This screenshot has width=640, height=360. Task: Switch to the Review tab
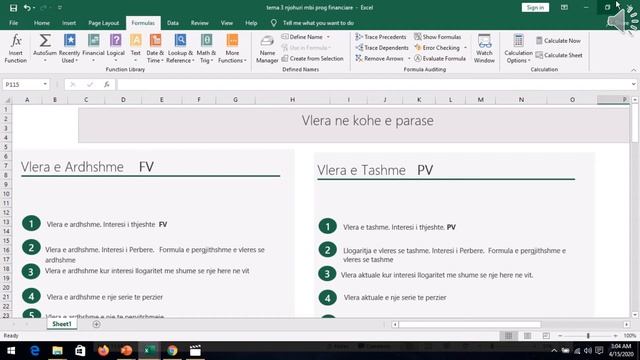[x=200, y=23]
